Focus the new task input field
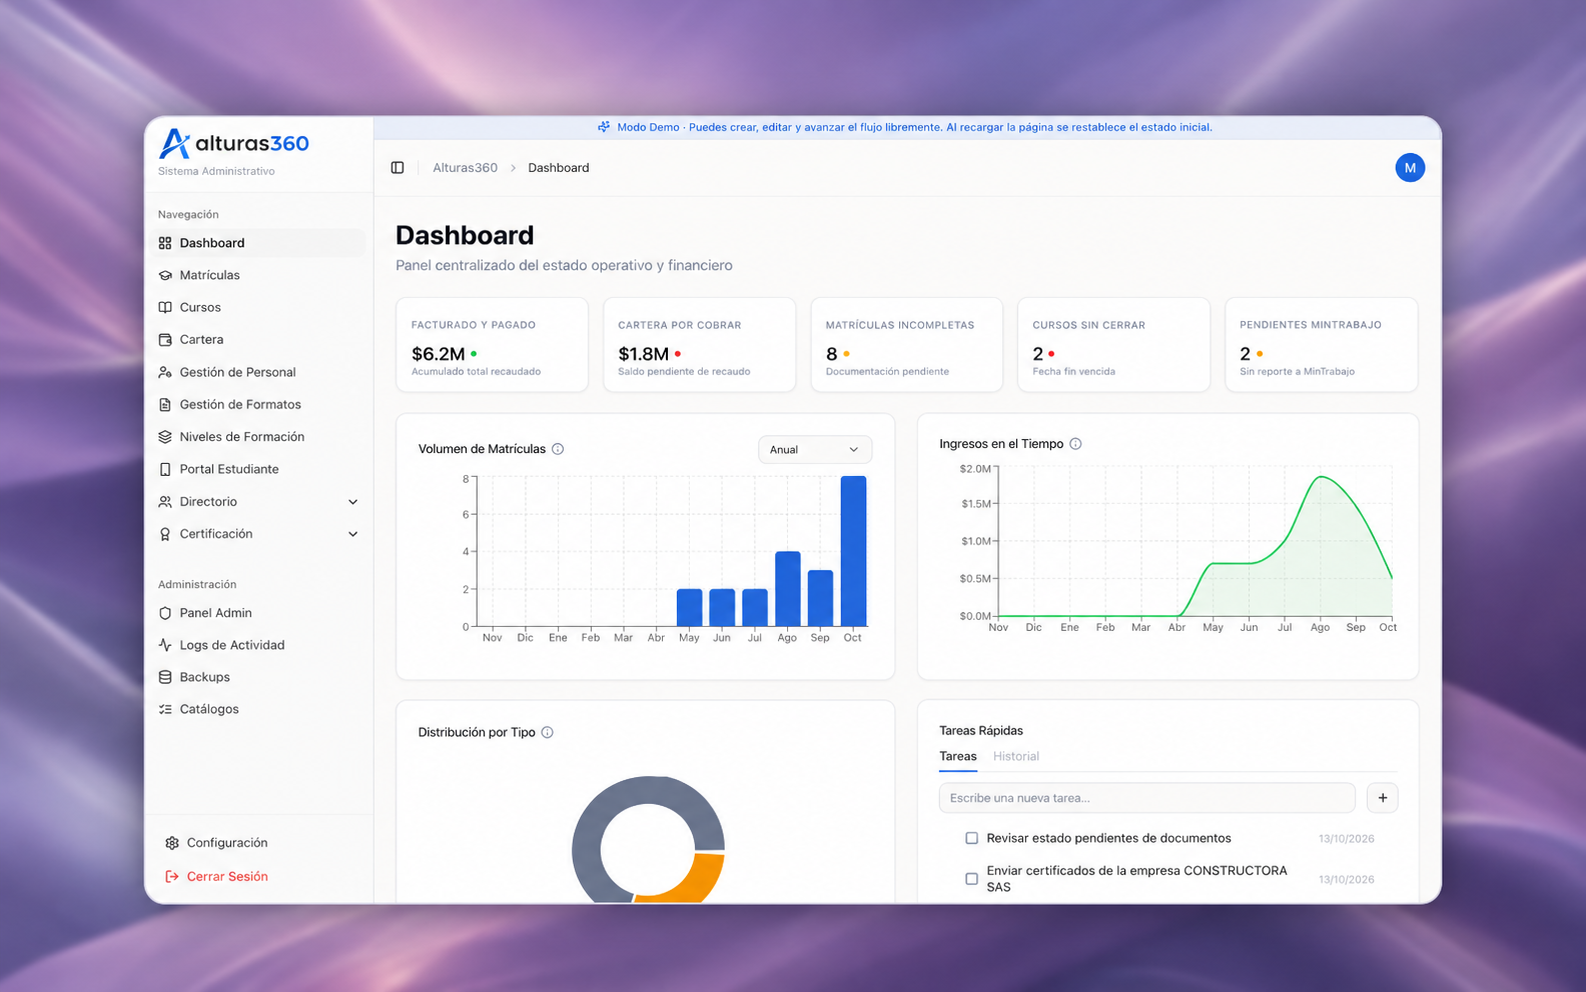 tap(1147, 798)
